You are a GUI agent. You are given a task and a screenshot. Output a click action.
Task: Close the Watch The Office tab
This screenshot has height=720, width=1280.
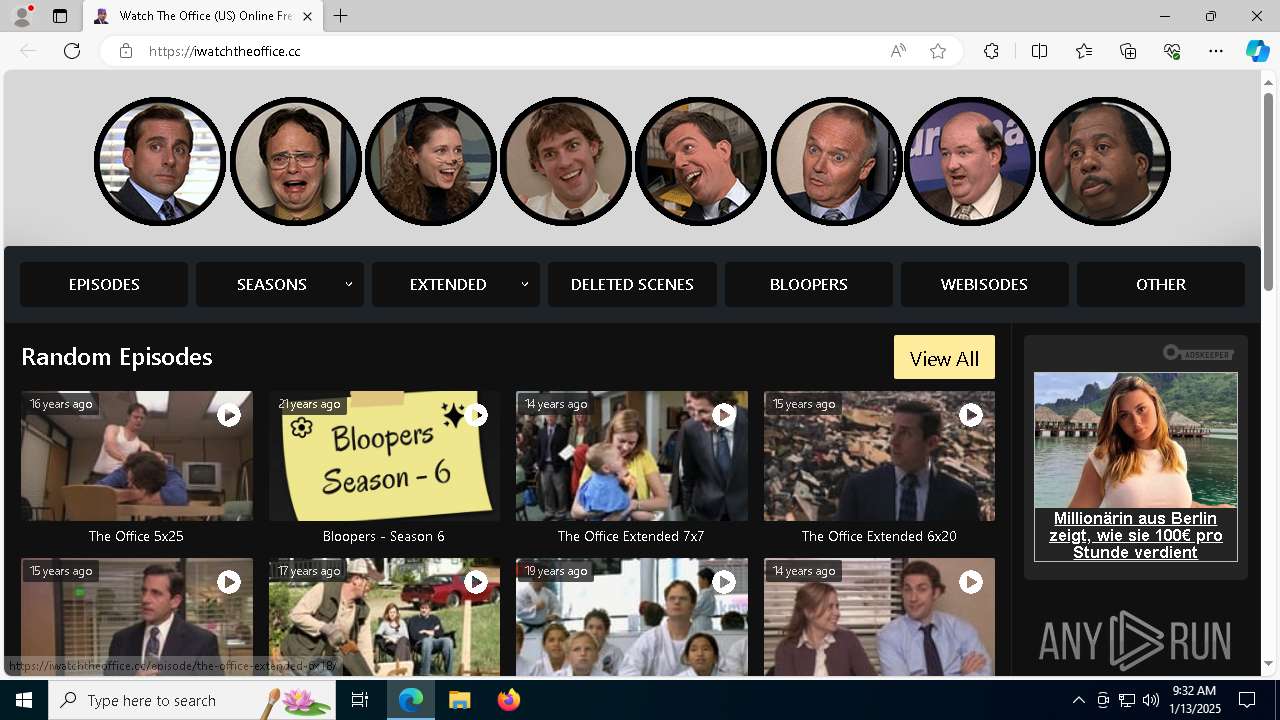307,16
